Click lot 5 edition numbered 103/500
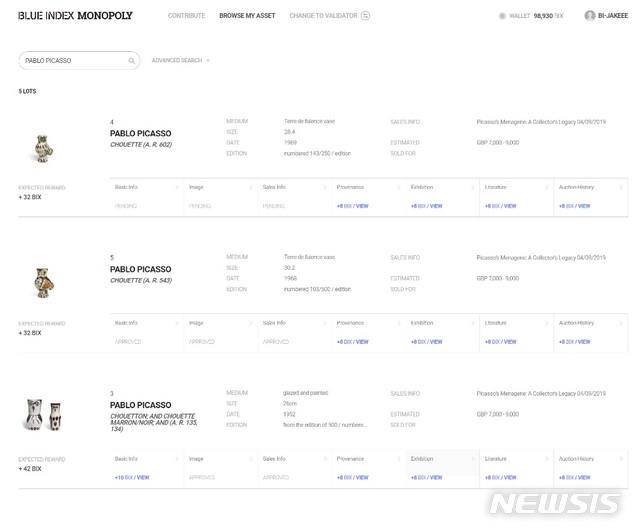Viewport: 640px width, 532px height. click(317, 289)
